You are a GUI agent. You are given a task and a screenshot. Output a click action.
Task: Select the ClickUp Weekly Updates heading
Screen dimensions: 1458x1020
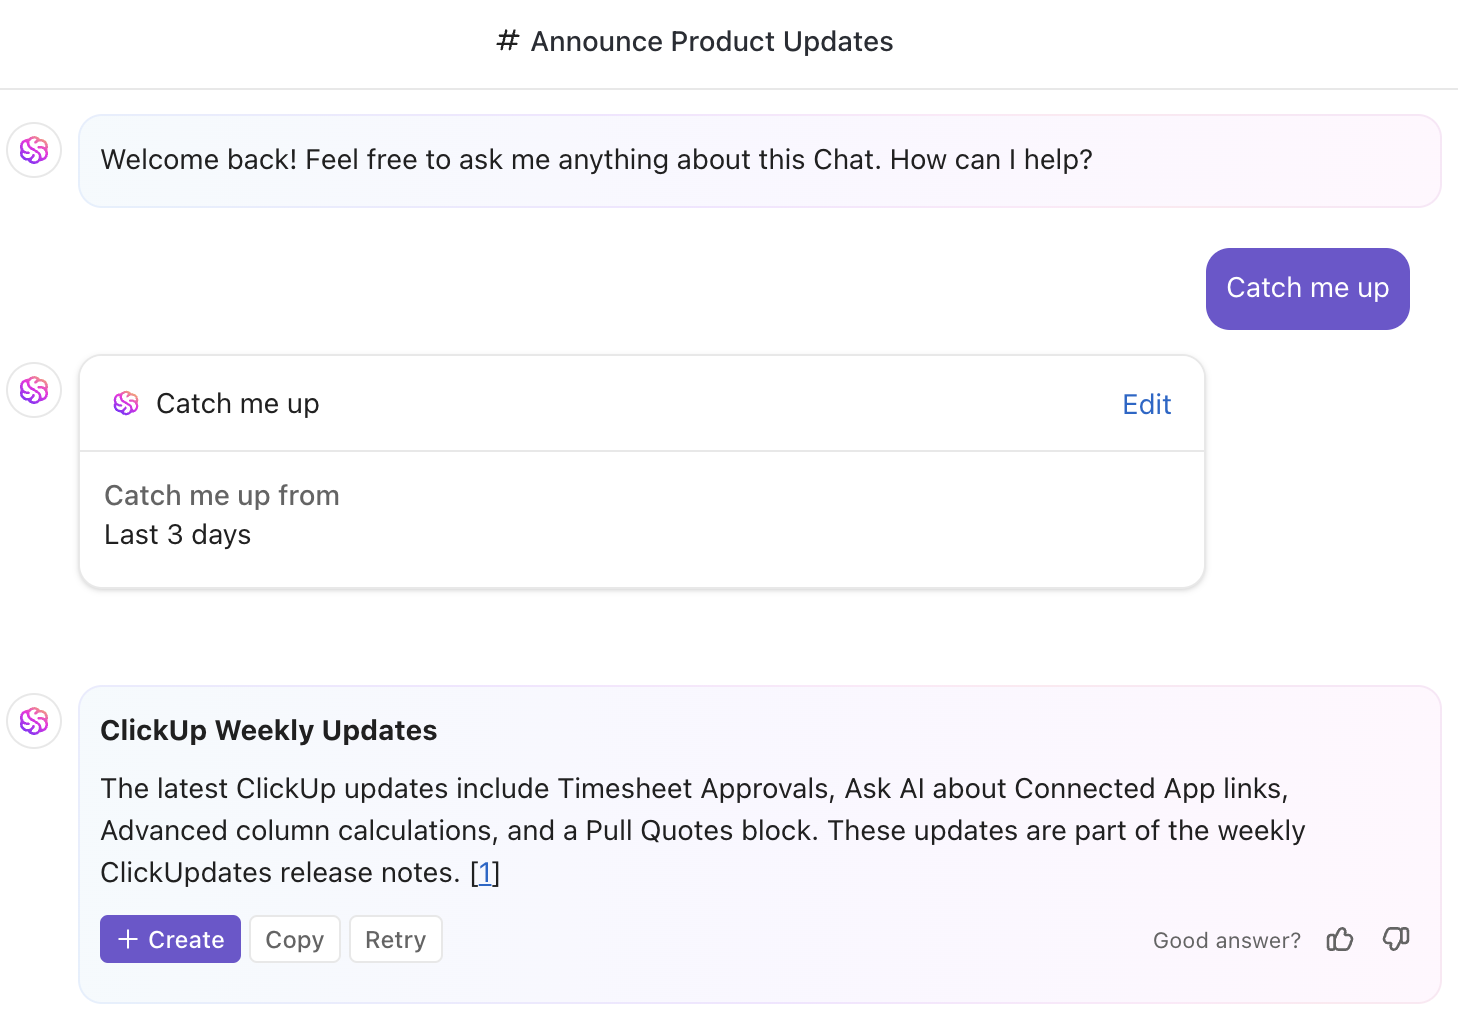pos(268,730)
